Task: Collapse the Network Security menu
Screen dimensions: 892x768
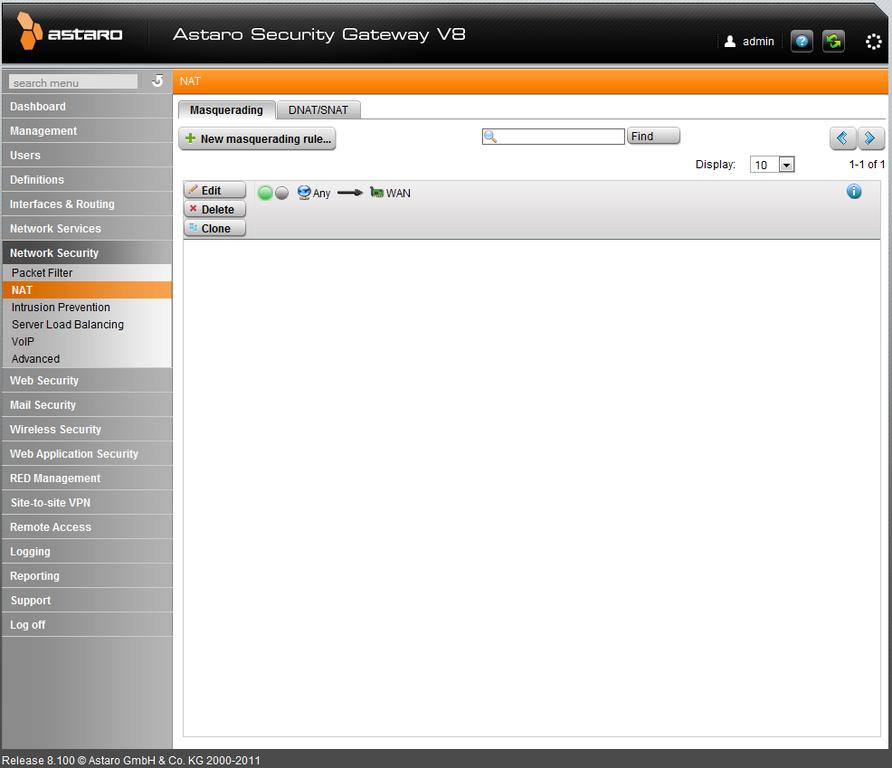Action: (87, 253)
